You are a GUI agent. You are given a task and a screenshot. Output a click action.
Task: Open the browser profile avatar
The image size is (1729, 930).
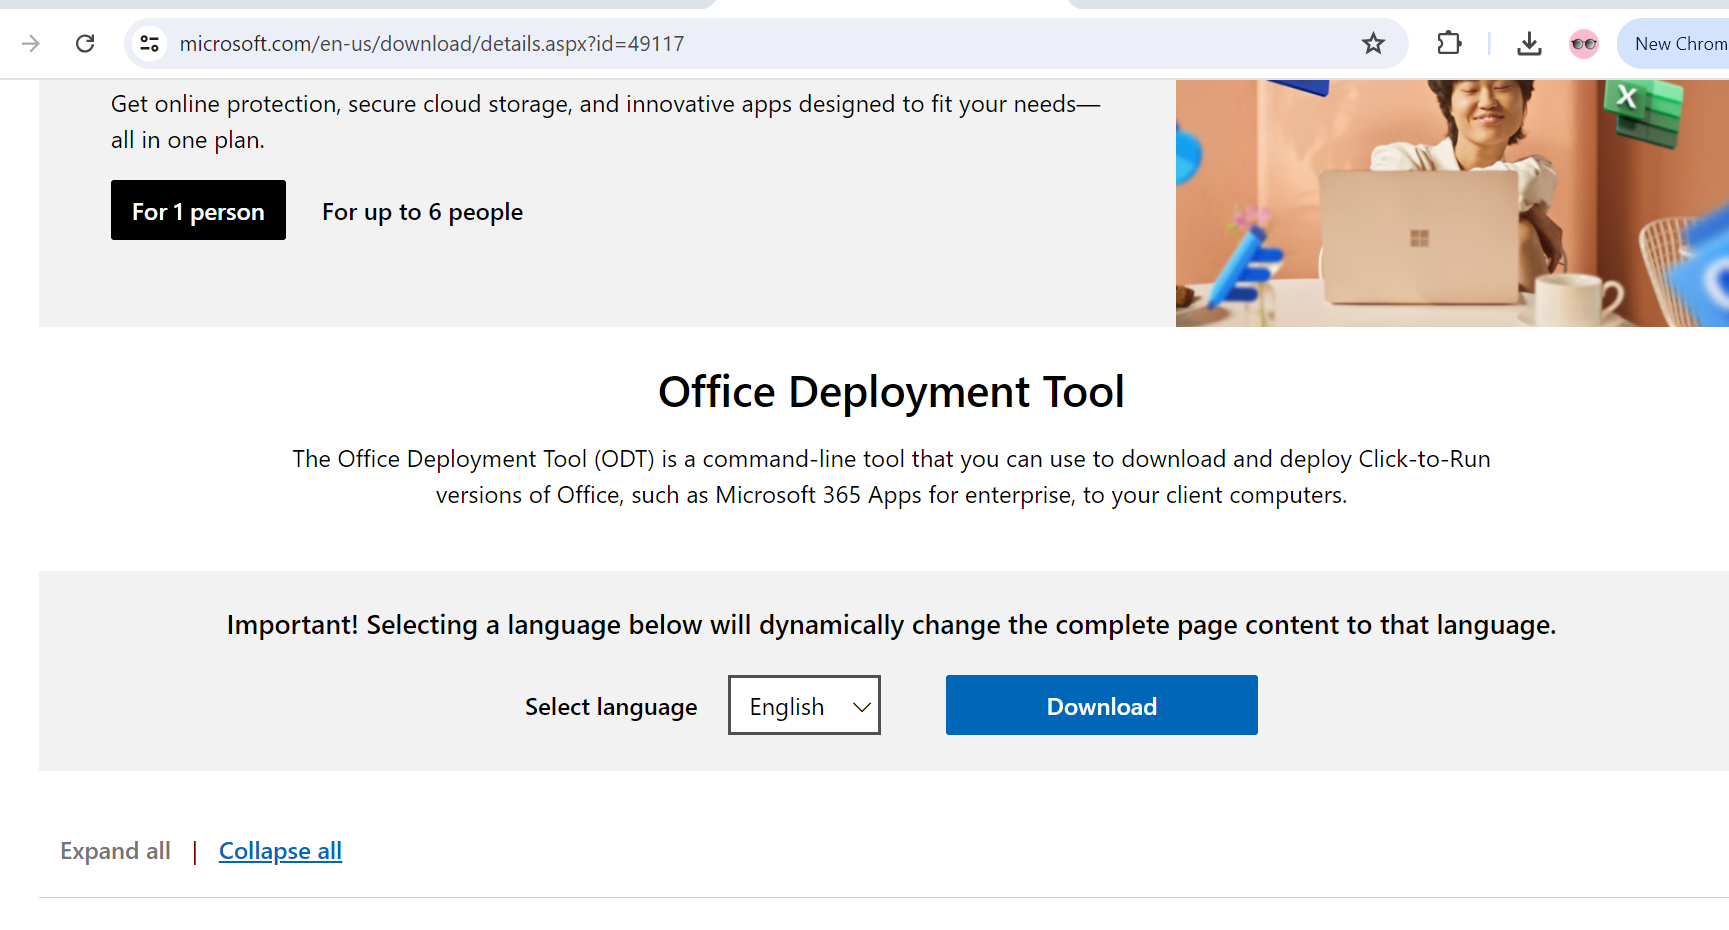point(1583,43)
